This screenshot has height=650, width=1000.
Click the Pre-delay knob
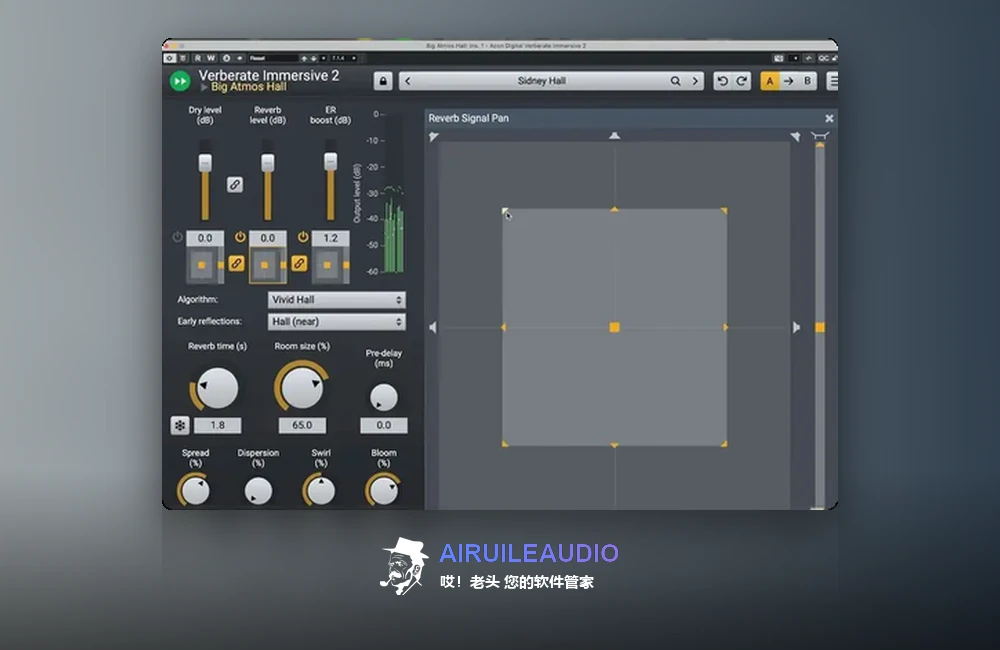(x=383, y=397)
